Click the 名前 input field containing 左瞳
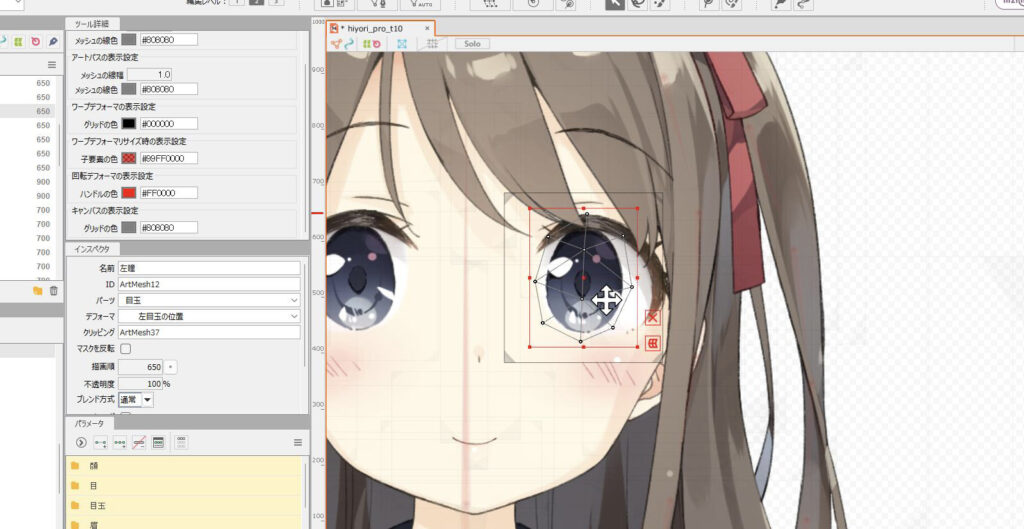 209,268
